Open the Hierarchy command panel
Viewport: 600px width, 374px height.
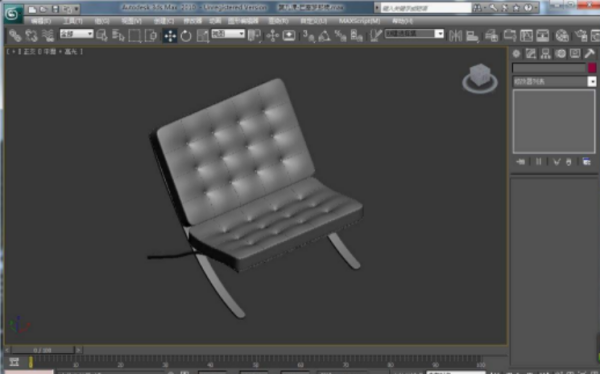tap(545, 54)
